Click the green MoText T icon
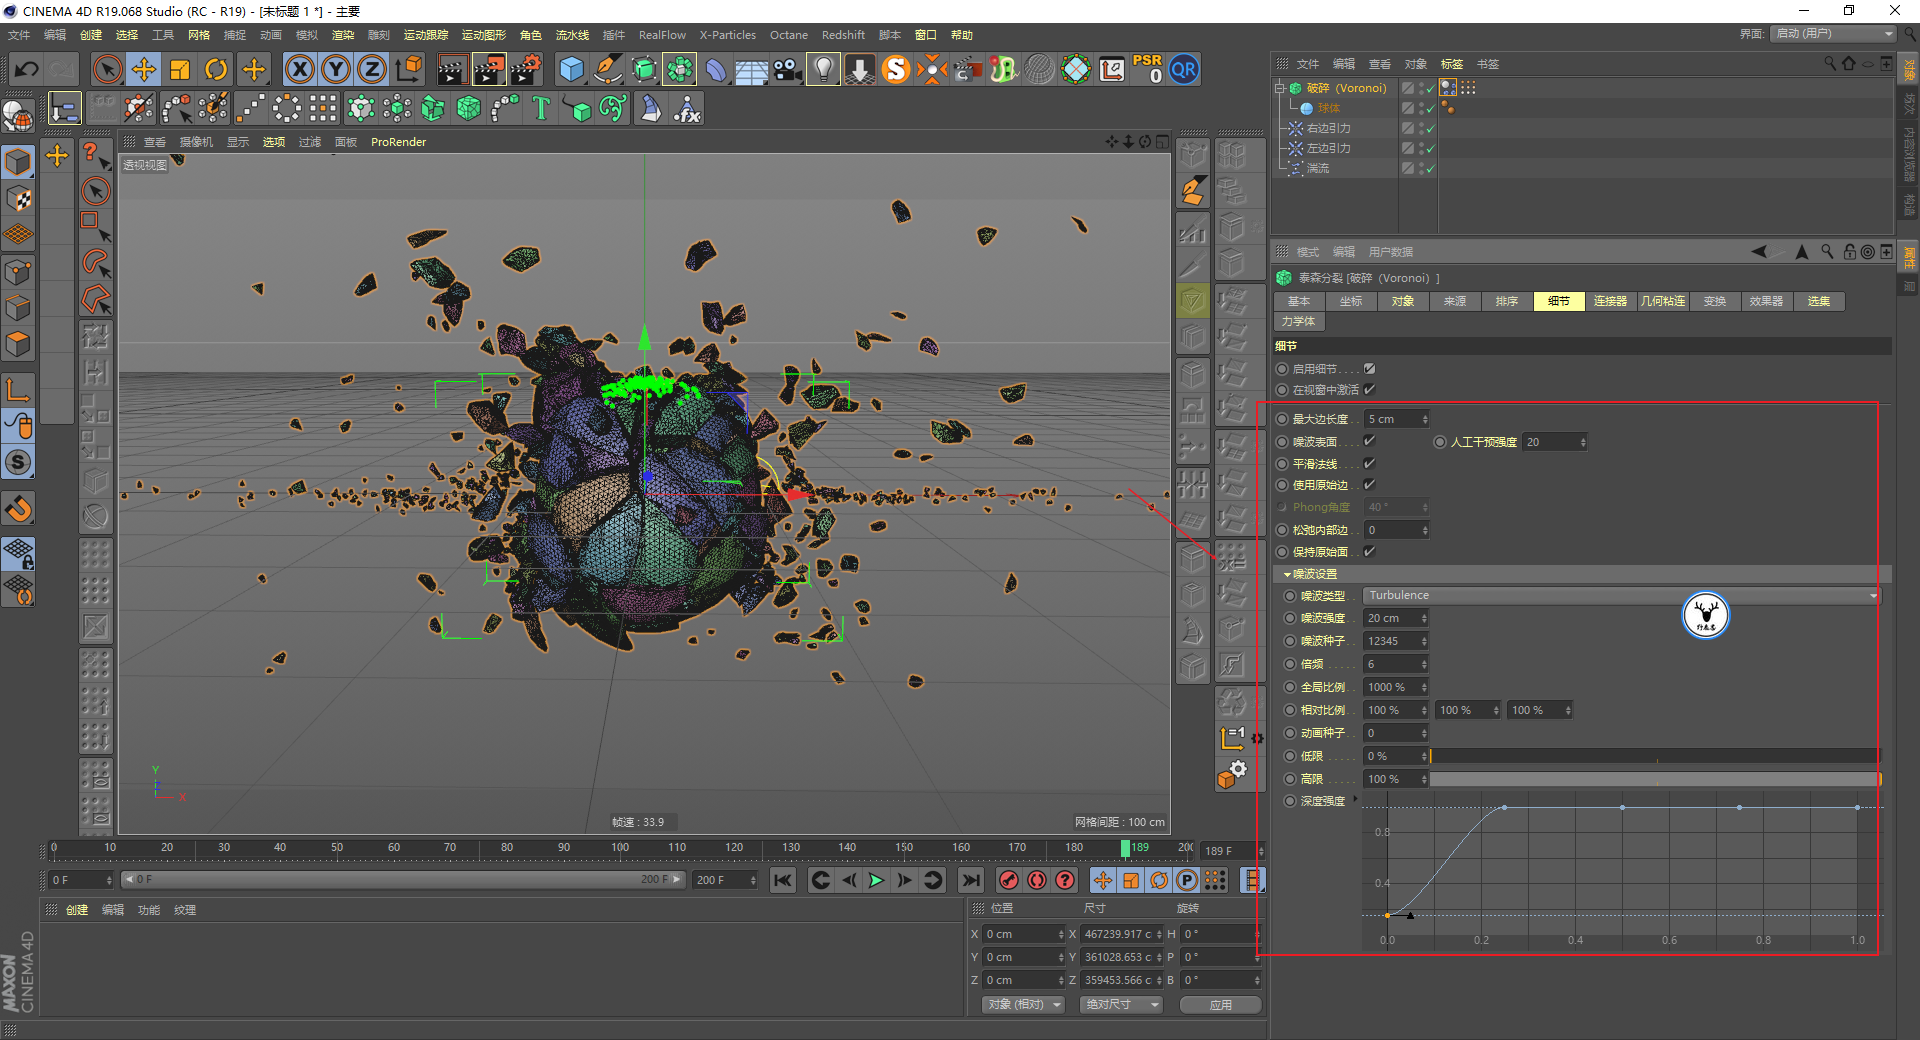Viewport: 1920px width, 1040px height. pyautogui.click(x=541, y=108)
